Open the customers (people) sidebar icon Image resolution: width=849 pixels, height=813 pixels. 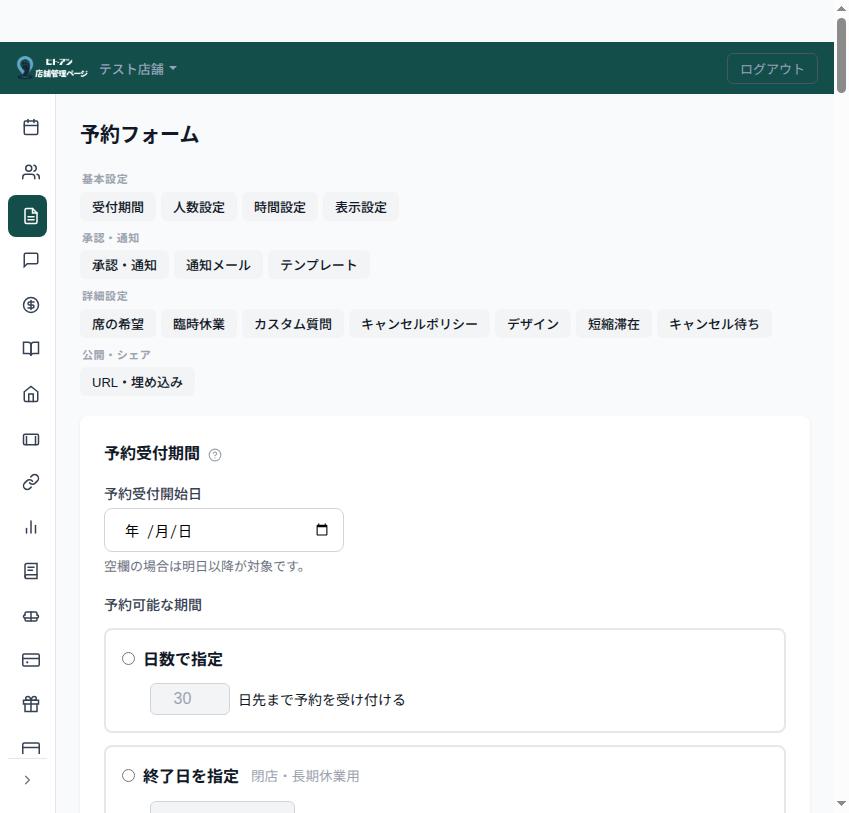[31, 172]
